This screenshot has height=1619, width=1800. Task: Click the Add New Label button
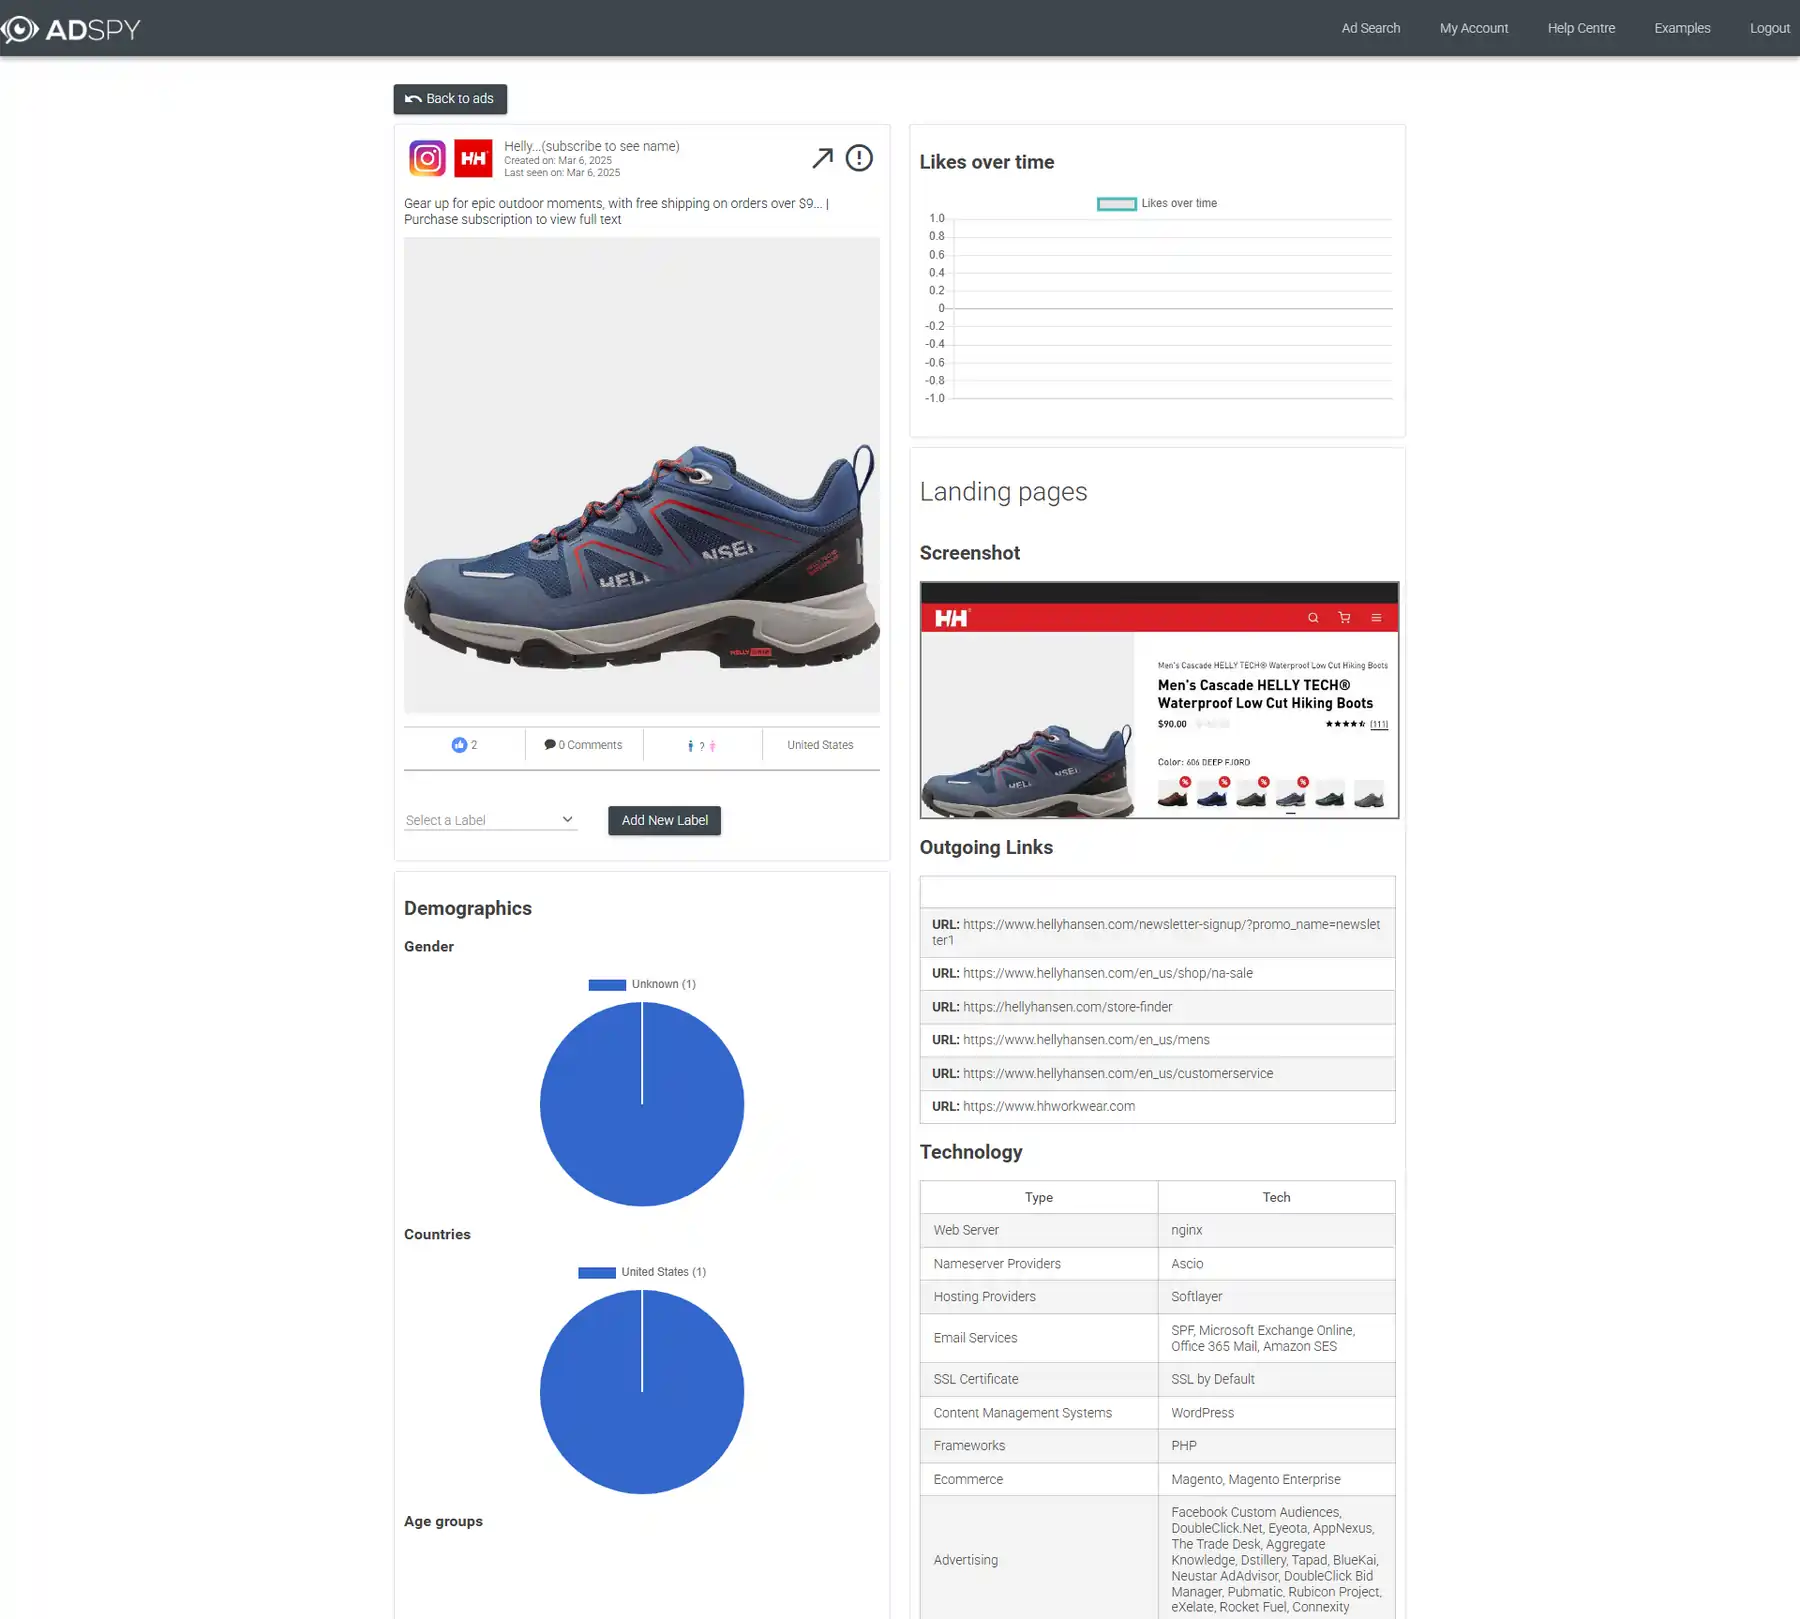click(x=664, y=821)
